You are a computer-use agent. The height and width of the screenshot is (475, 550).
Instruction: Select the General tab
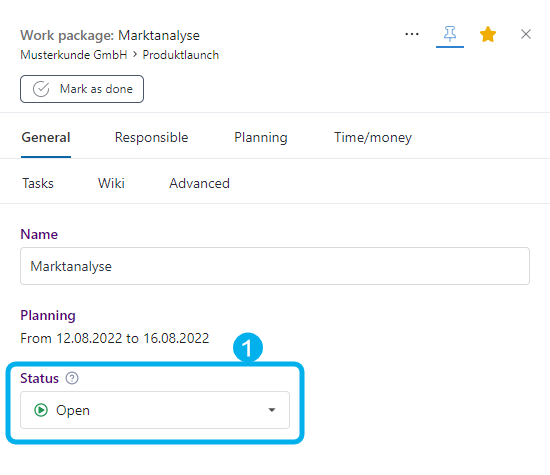click(x=46, y=138)
